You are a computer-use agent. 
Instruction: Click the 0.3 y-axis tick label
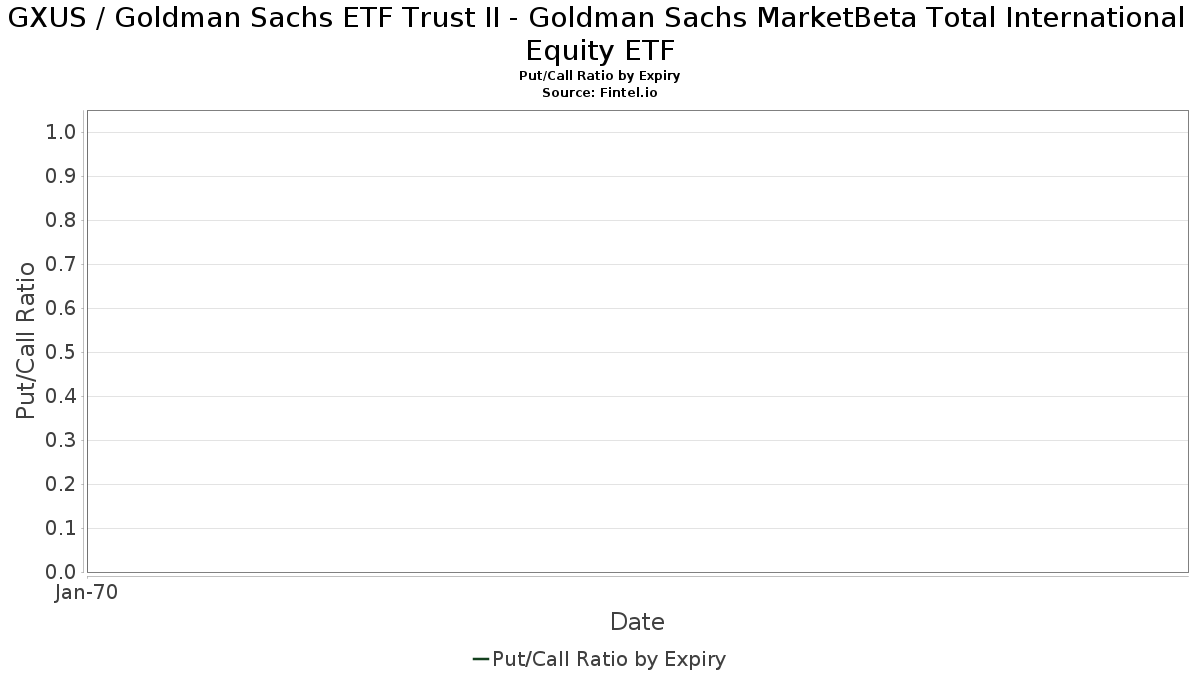61,441
